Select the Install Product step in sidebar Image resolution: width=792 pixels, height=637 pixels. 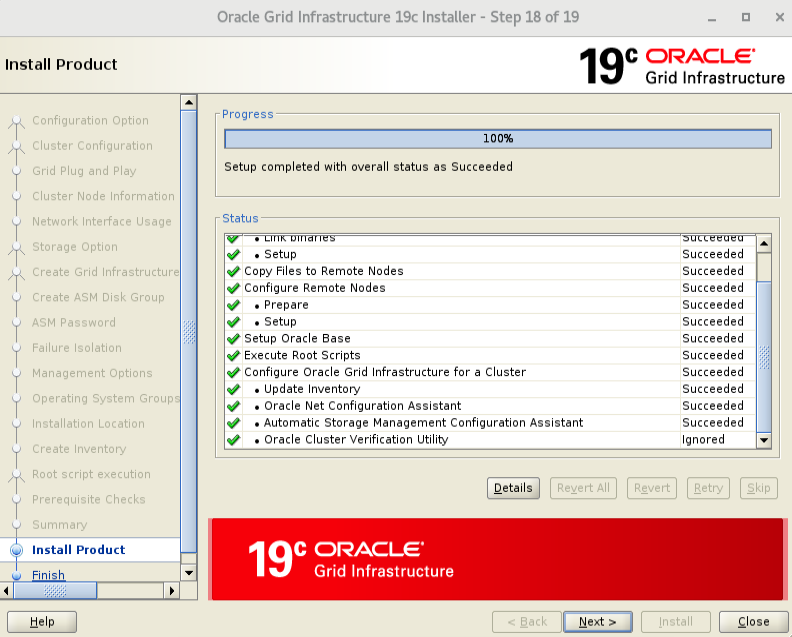click(78, 550)
